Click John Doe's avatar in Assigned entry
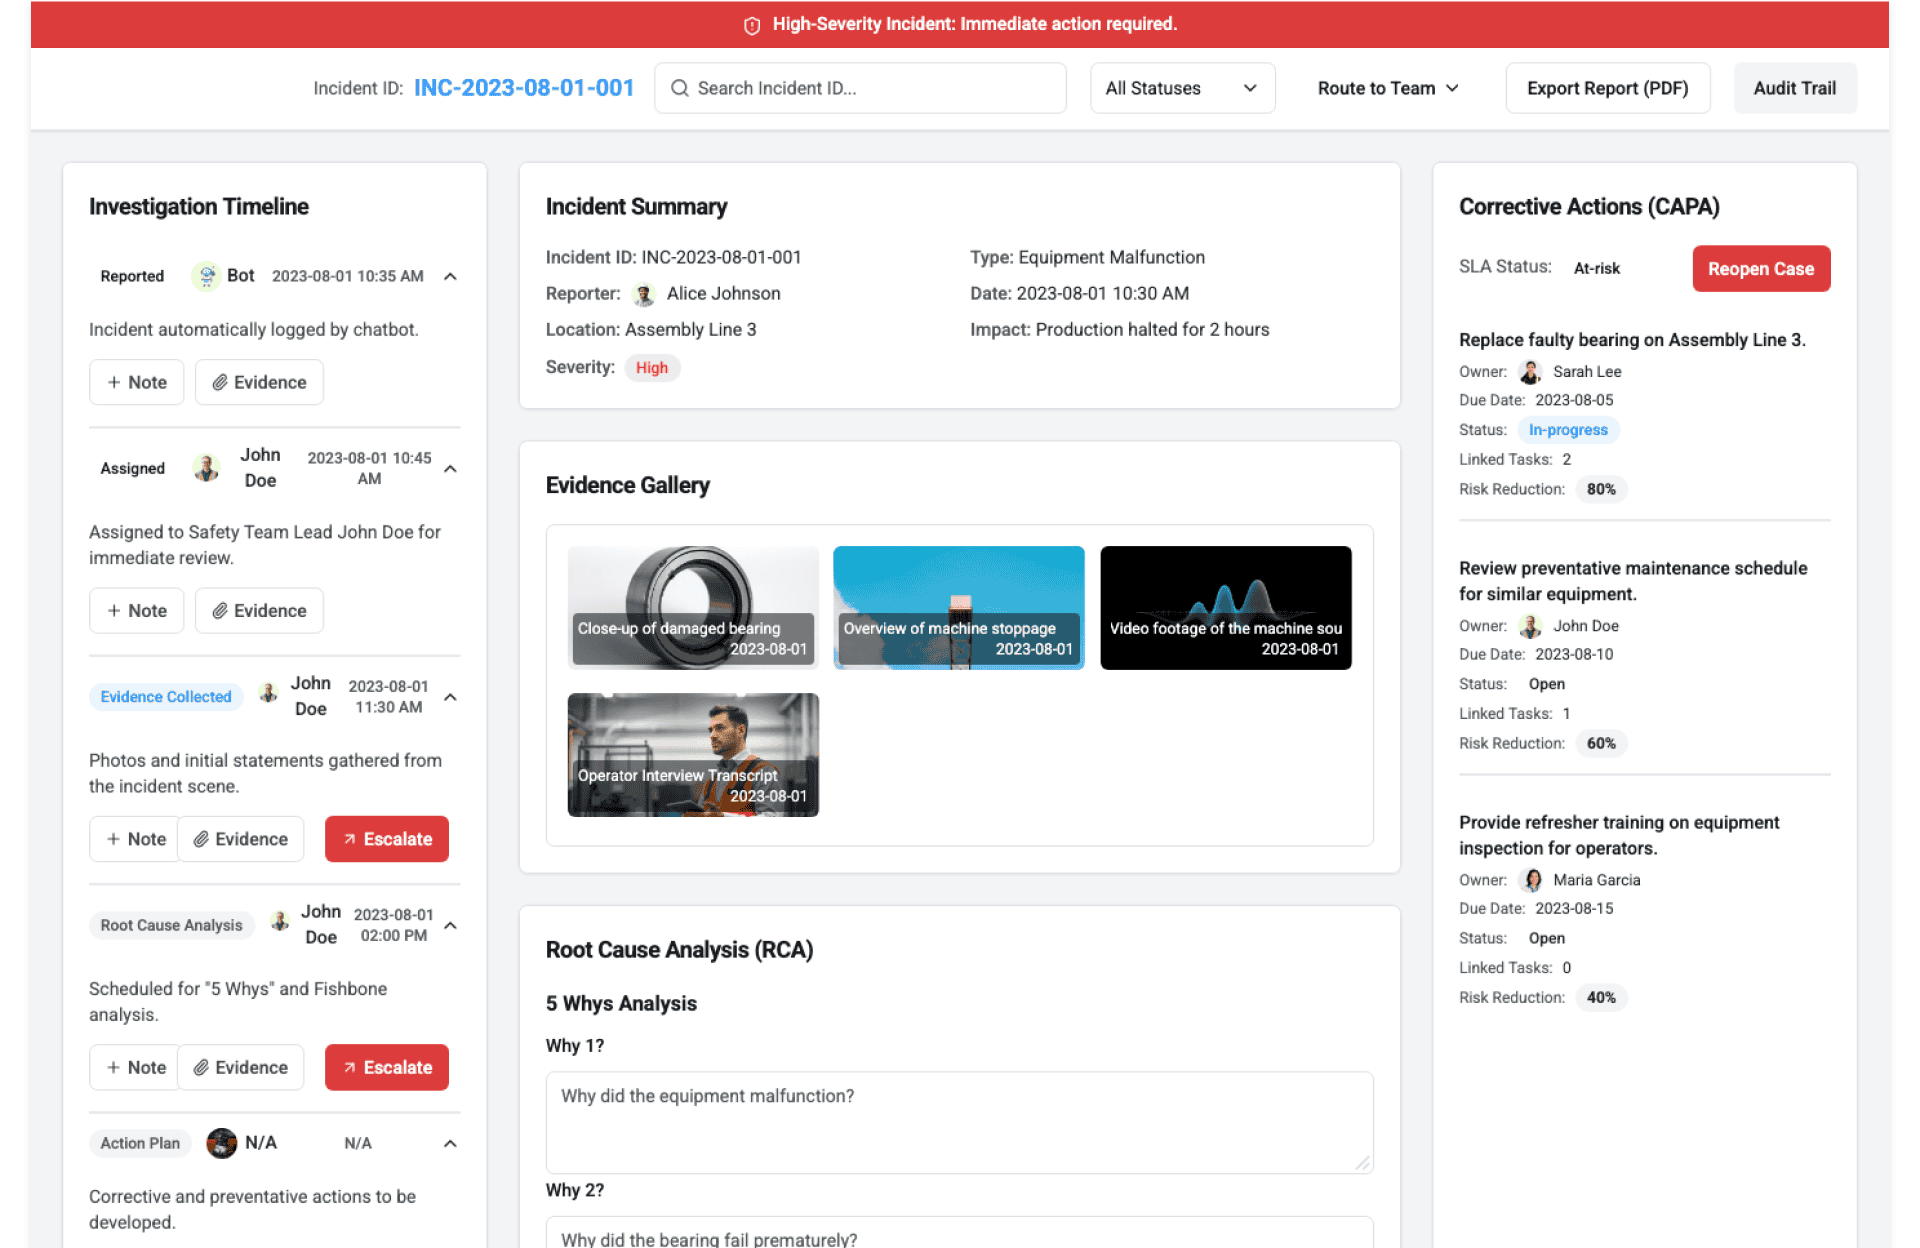Viewport: 1920px width, 1248px height. click(206, 468)
